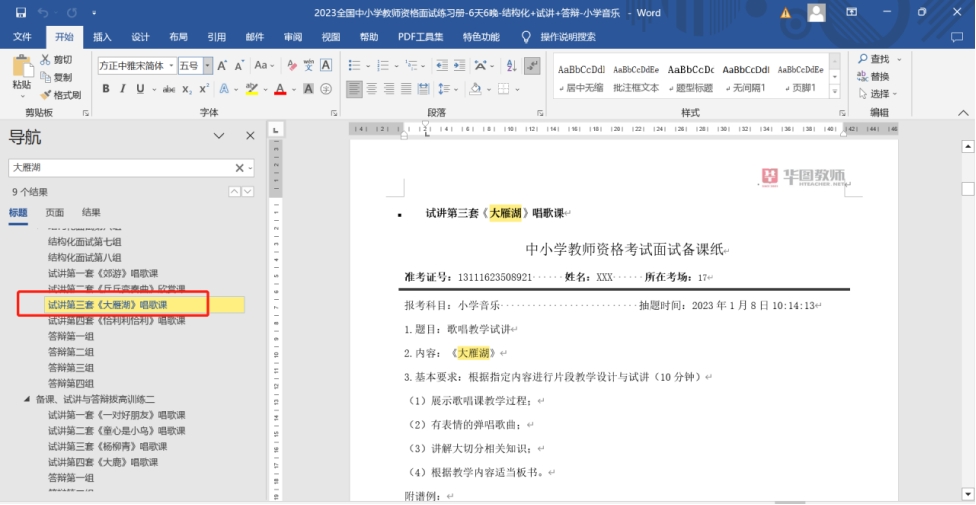This screenshot has height=505, width=976.
Task: Switch to the 页面 navigation tab
Action: (54, 212)
